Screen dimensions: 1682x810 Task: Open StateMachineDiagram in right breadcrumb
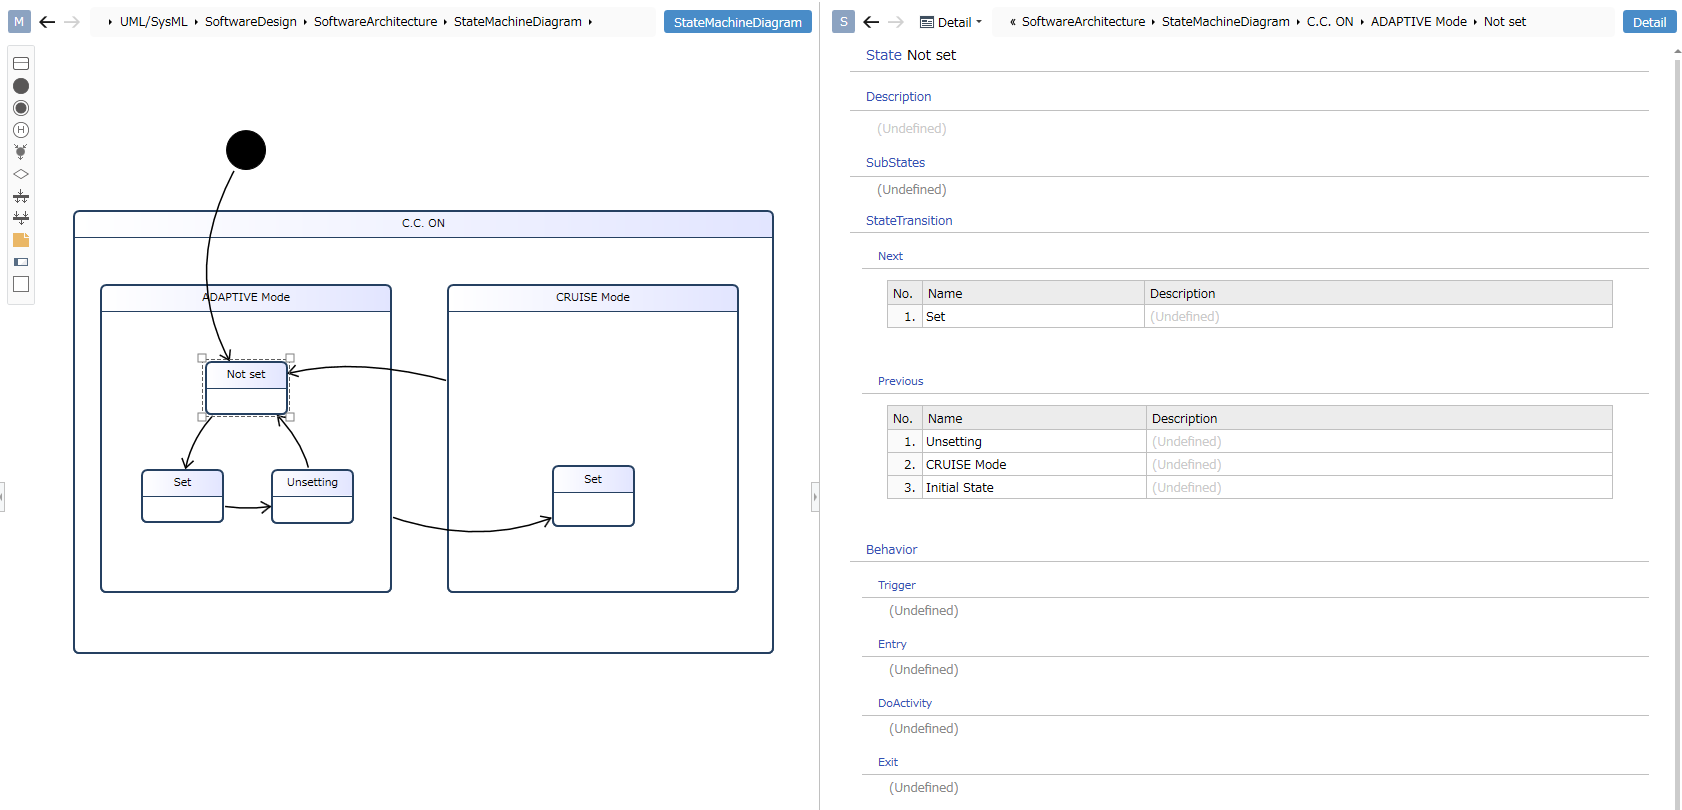click(x=1226, y=22)
